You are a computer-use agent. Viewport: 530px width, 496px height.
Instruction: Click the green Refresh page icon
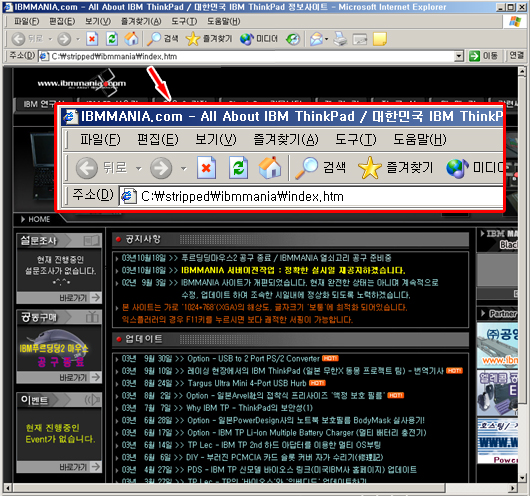click(x=112, y=39)
